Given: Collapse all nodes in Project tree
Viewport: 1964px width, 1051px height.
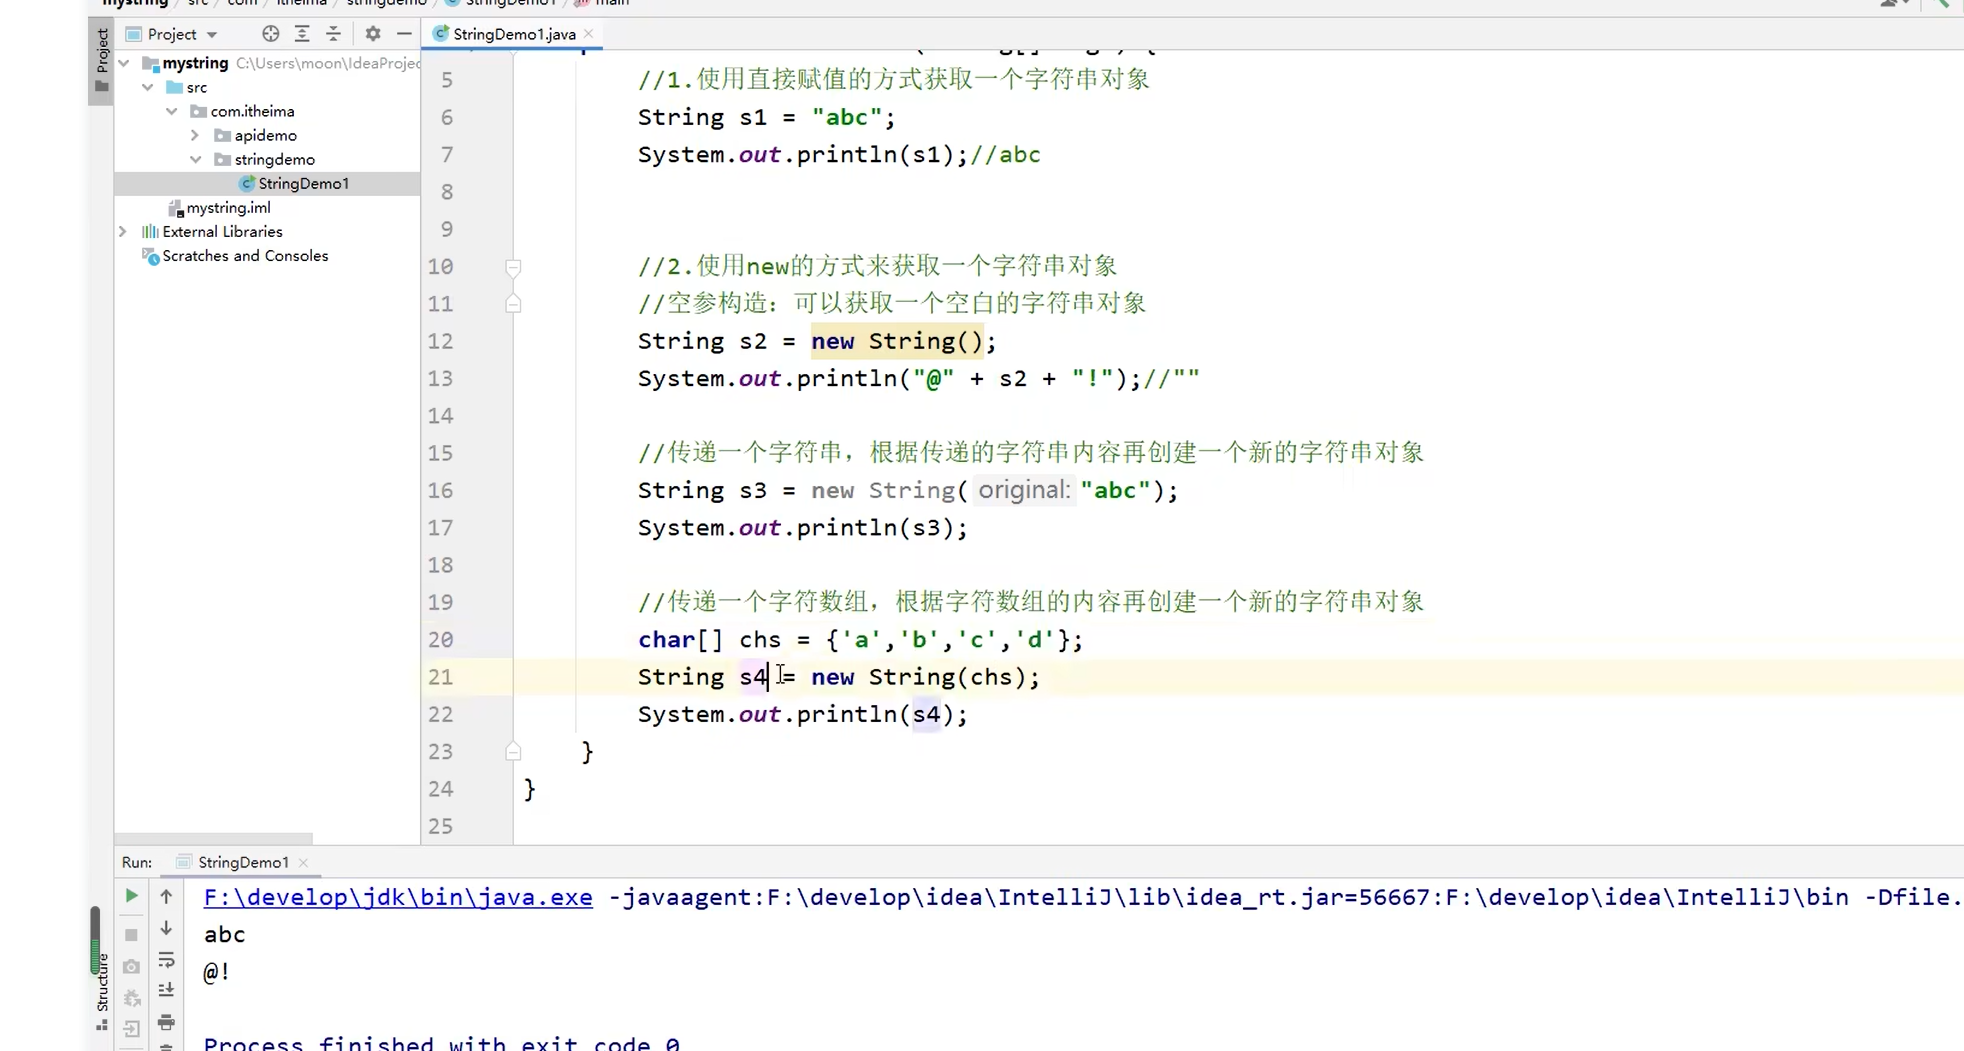Looking at the screenshot, I should 333,33.
